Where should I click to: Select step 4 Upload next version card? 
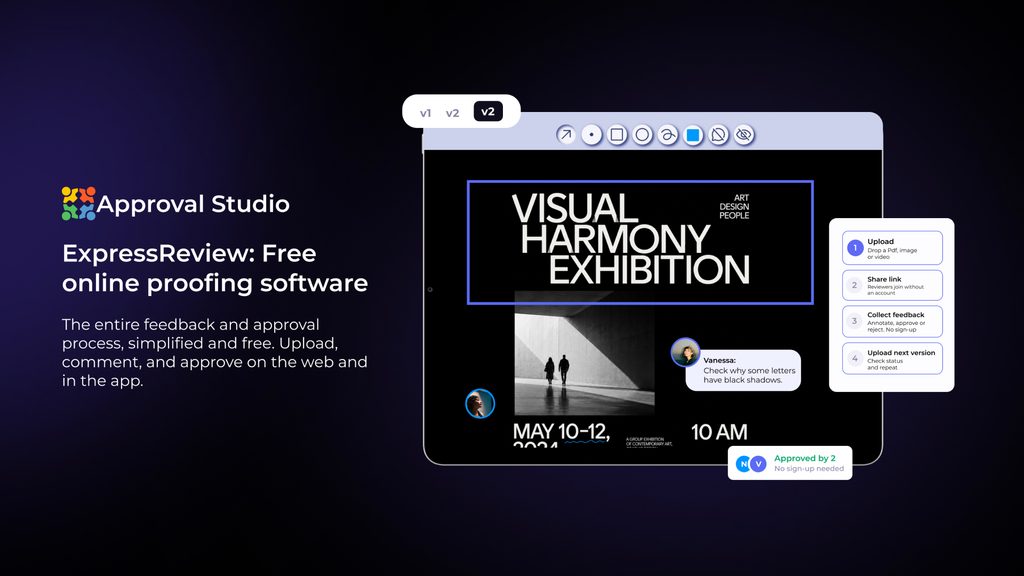[x=892, y=359]
